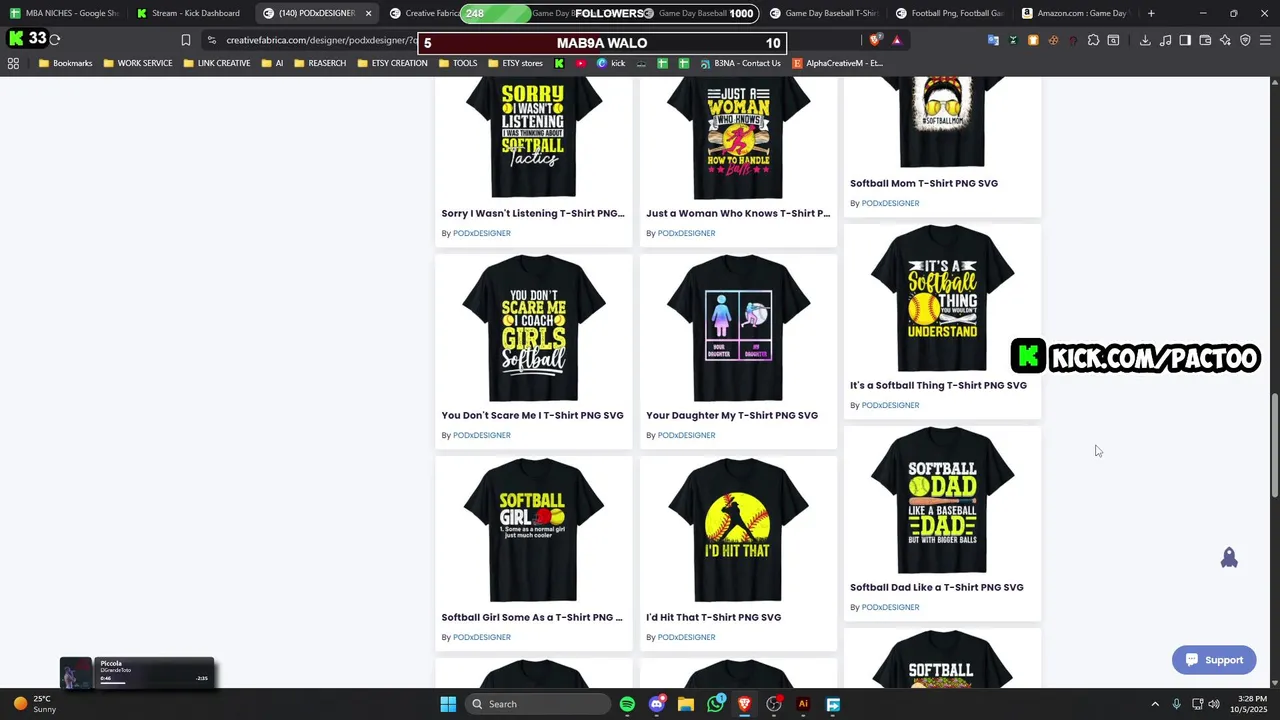Open the ETSY stores bookmarks folder
This screenshot has width=1280, height=720.
(x=515, y=63)
